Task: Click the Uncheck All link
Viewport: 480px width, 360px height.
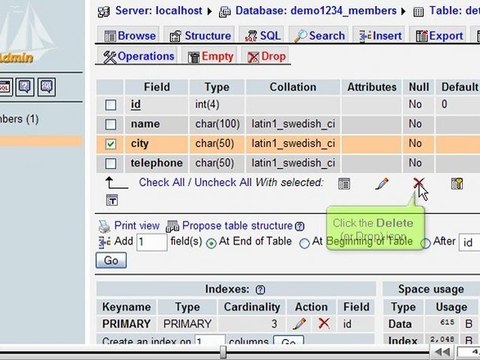Action: (223, 182)
